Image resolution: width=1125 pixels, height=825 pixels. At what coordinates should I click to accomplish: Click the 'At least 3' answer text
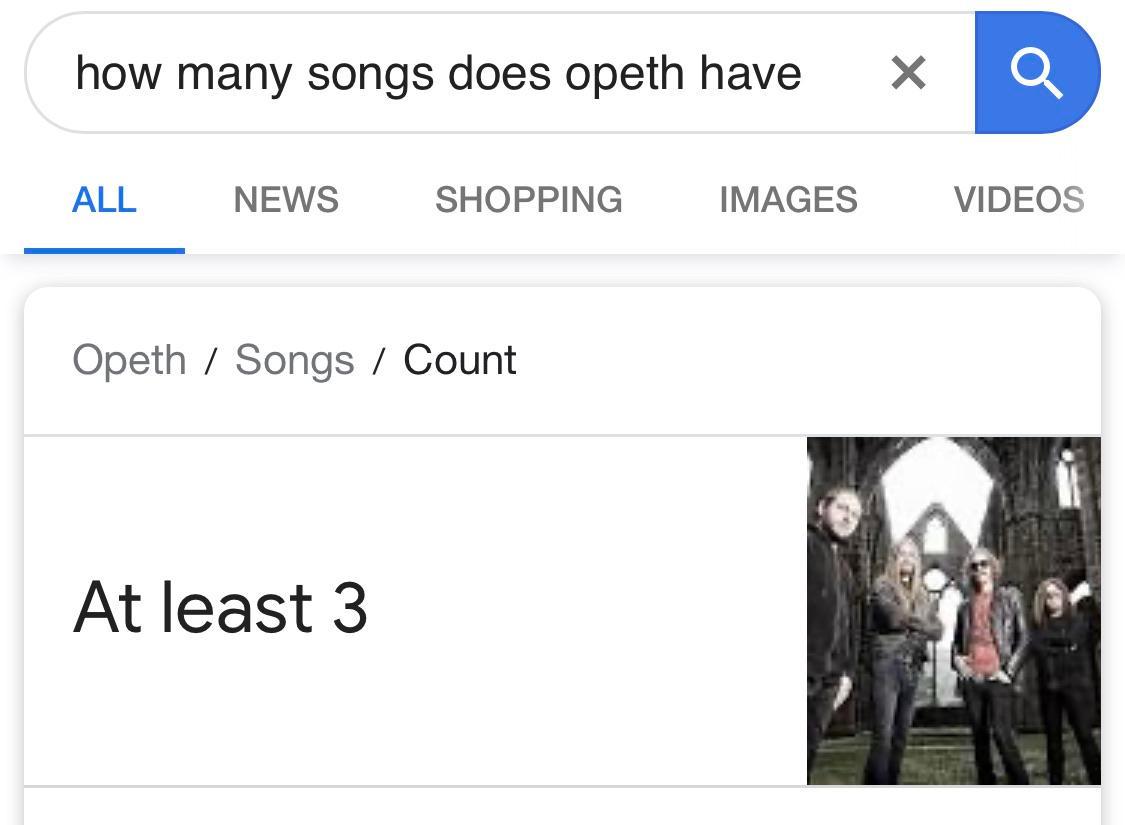222,607
